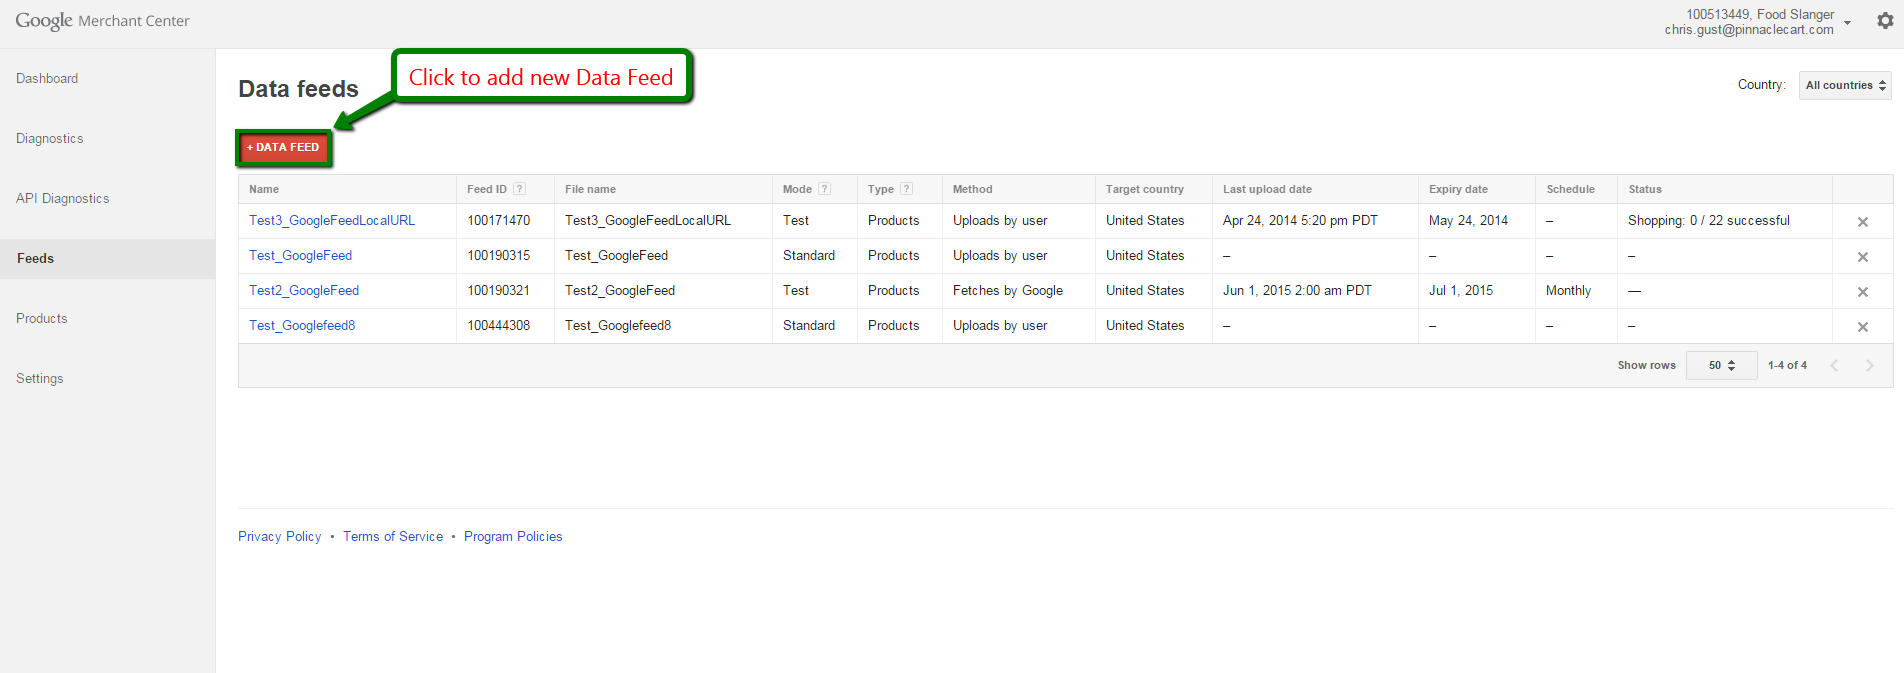
Task: Delete the Test_GoogleFeed feed with X
Action: click(x=1863, y=257)
